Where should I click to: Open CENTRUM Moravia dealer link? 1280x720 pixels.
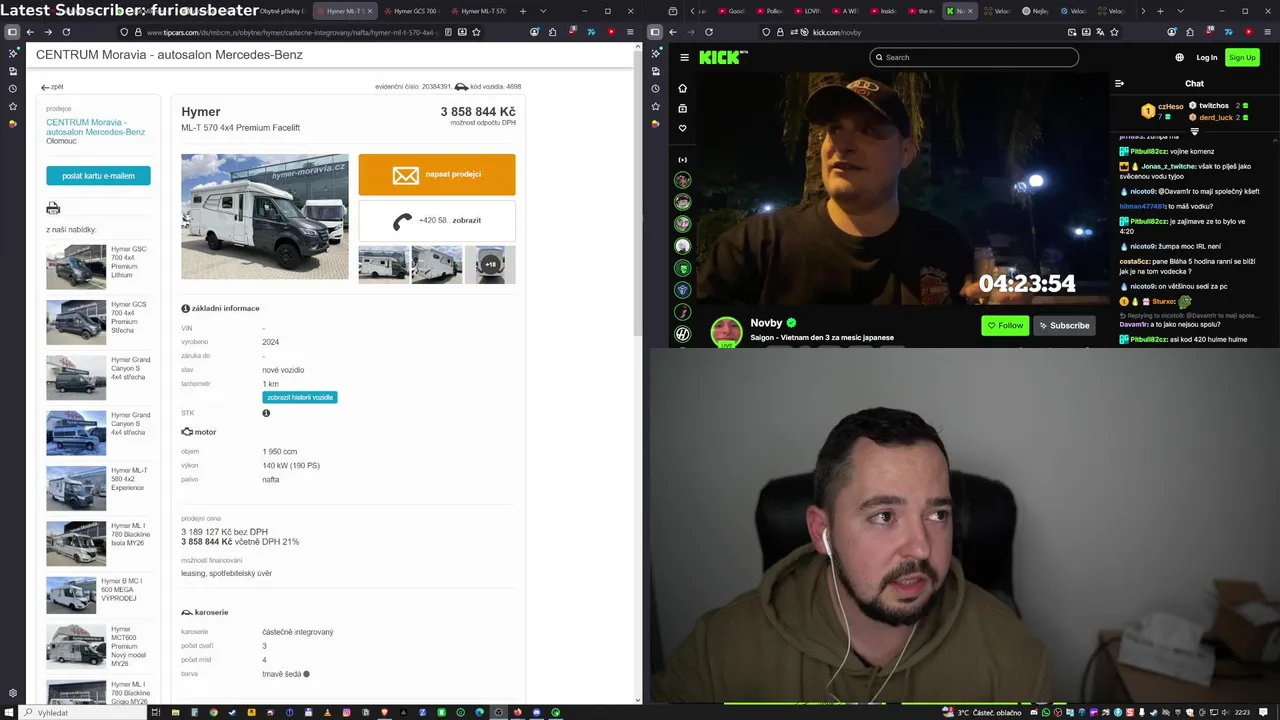[x=95, y=127]
